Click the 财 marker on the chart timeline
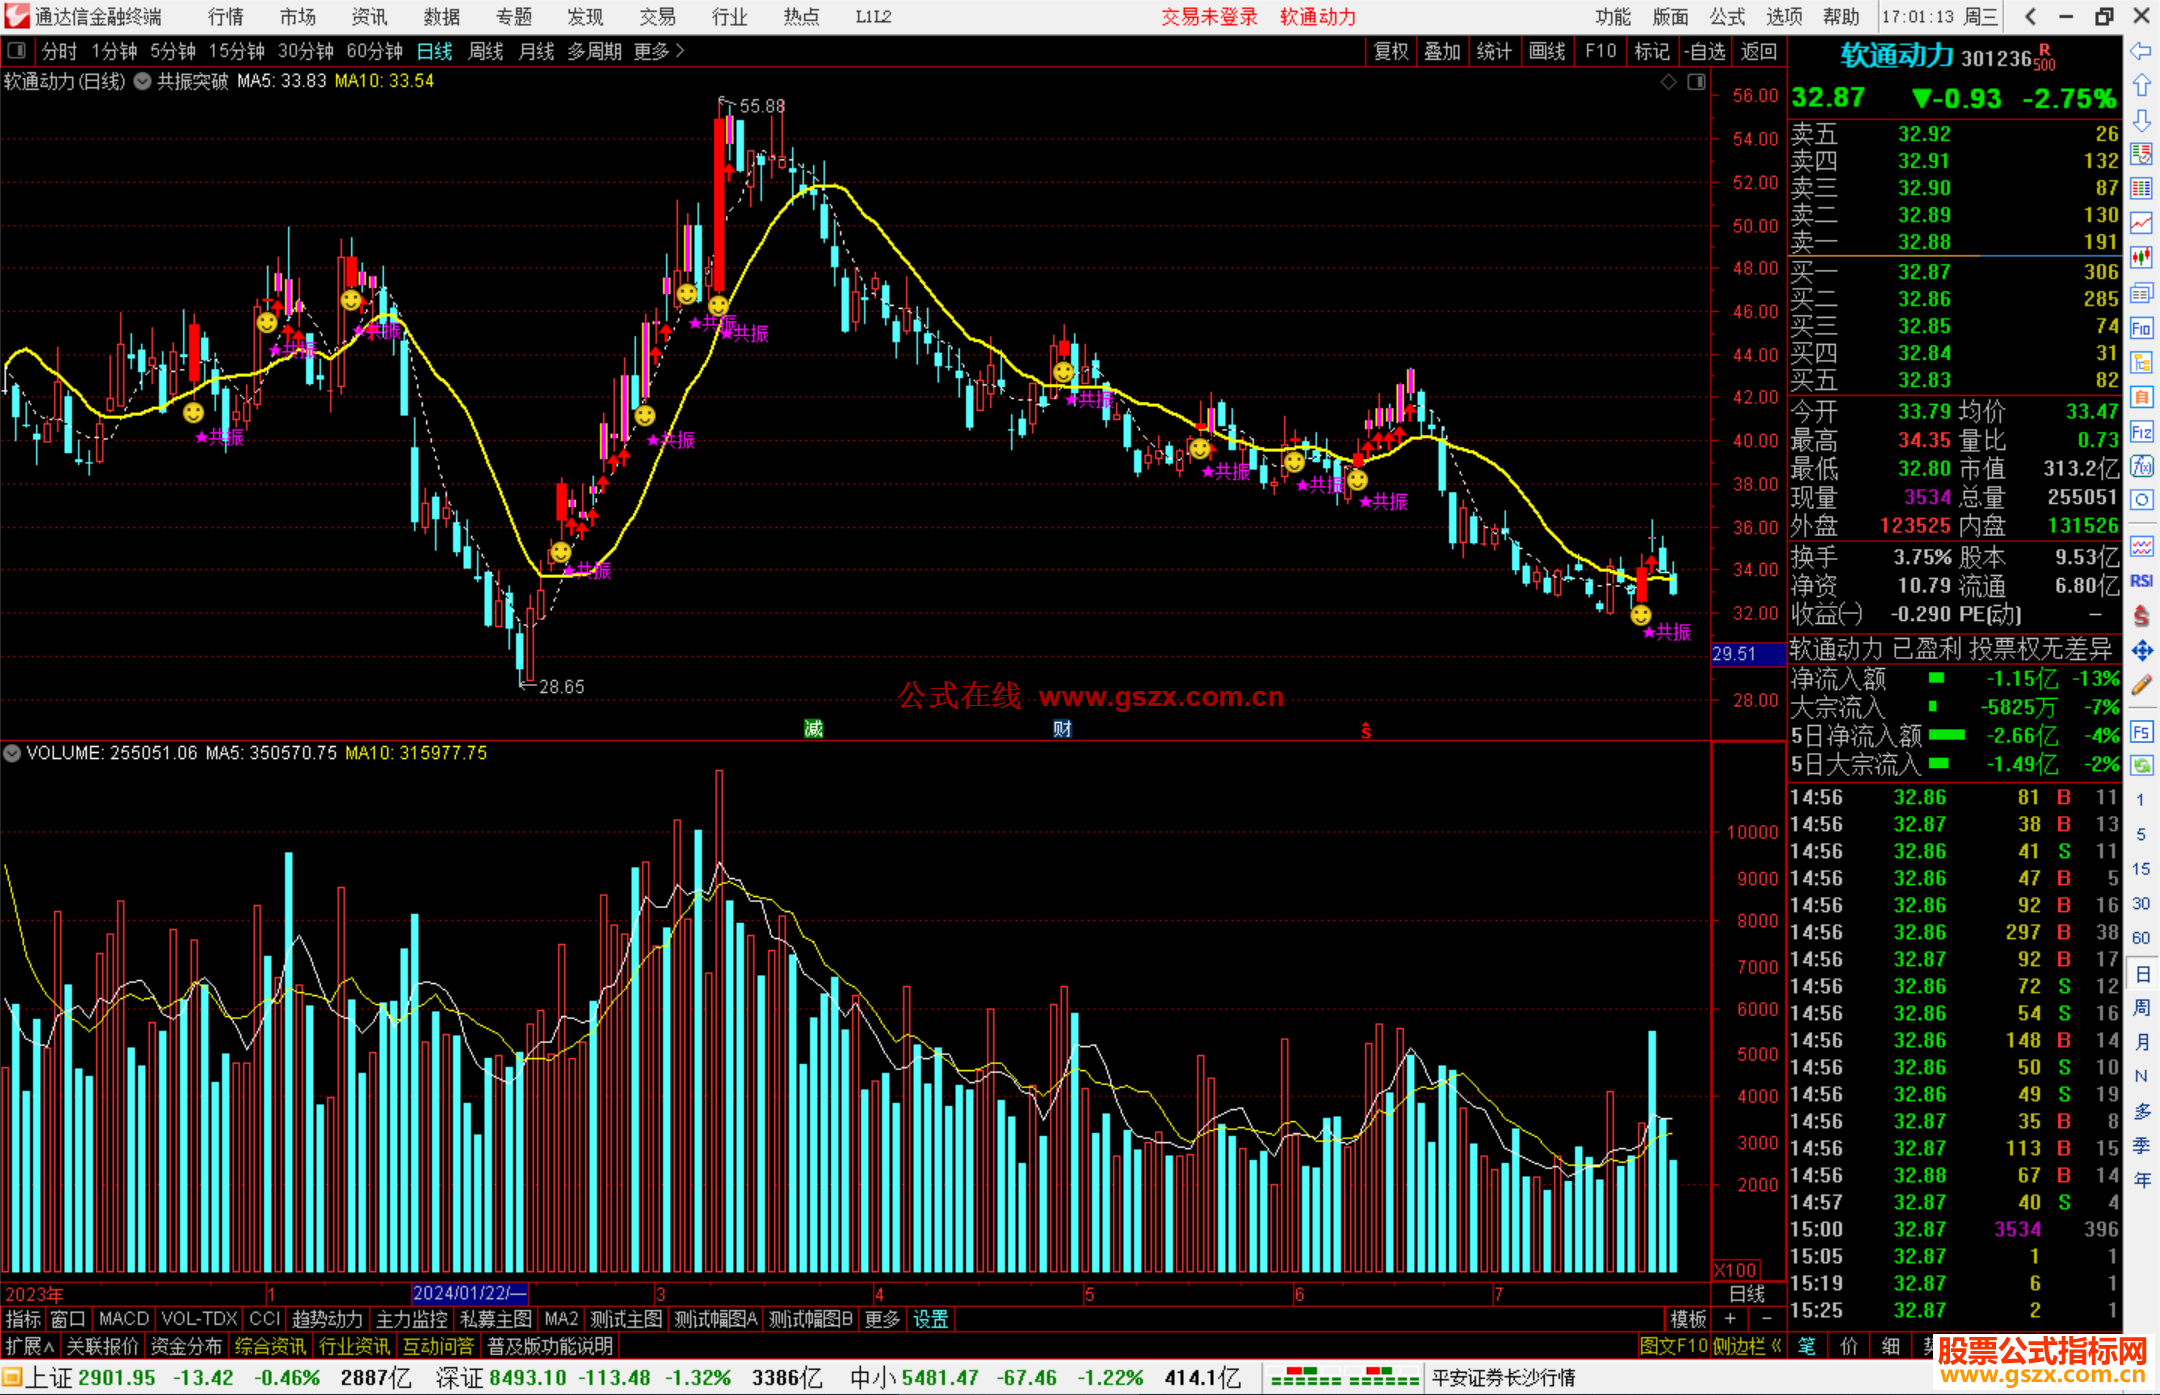 [1062, 729]
